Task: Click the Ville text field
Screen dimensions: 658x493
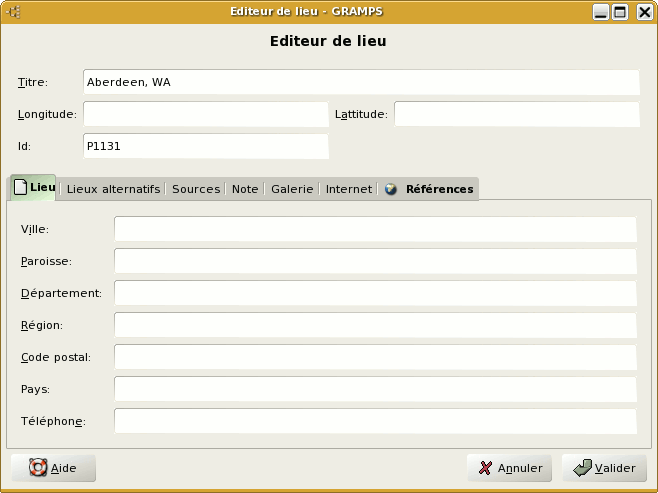Action: (x=375, y=229)
